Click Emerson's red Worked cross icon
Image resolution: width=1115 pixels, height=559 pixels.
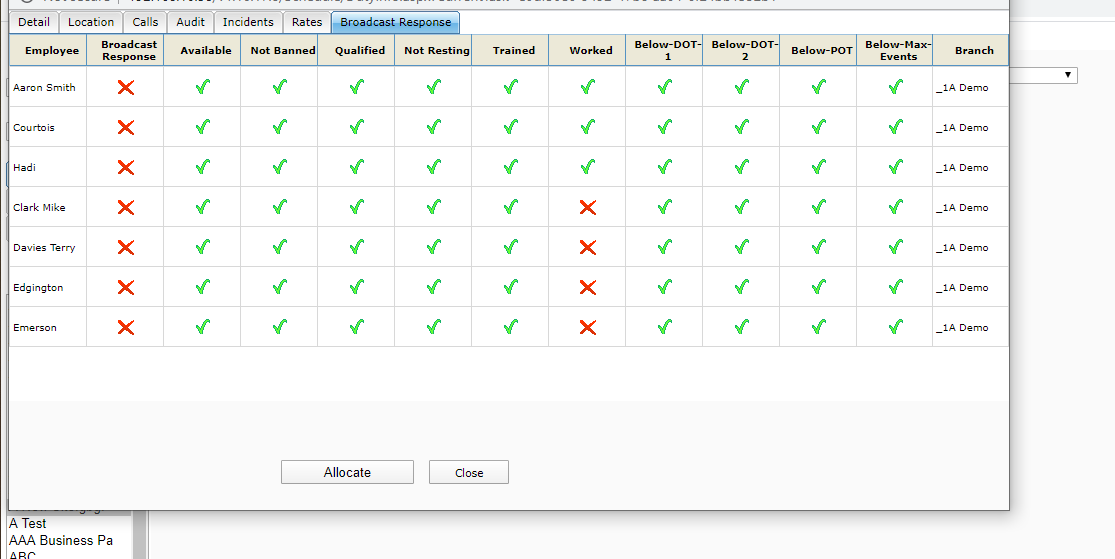coord(587,328)
